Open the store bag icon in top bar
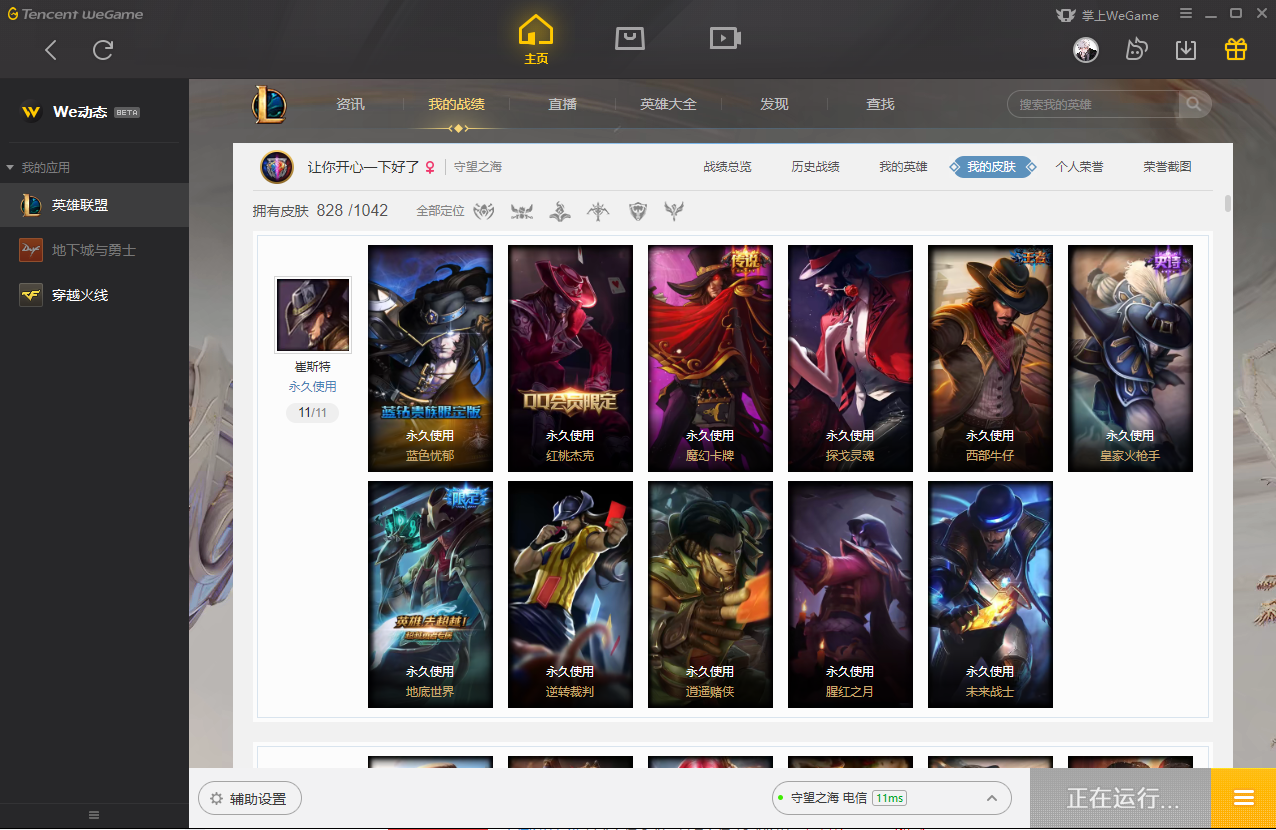The image size is (1276, 830). coord(629,38)
